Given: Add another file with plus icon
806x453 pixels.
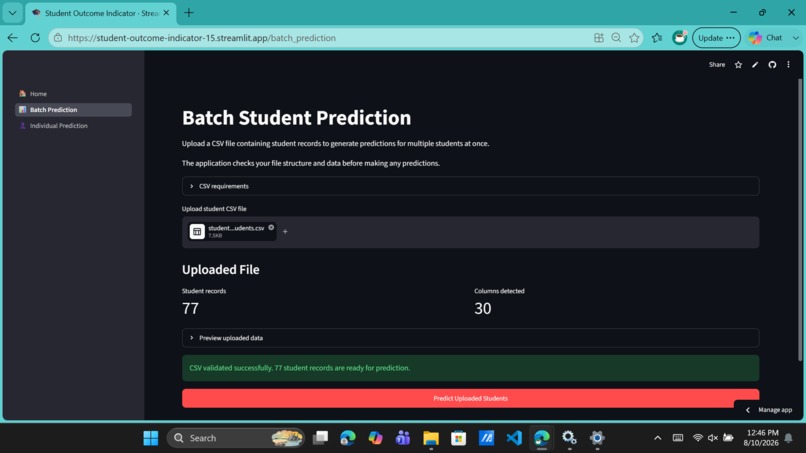Looking at the screenshot, I should 285,231.
